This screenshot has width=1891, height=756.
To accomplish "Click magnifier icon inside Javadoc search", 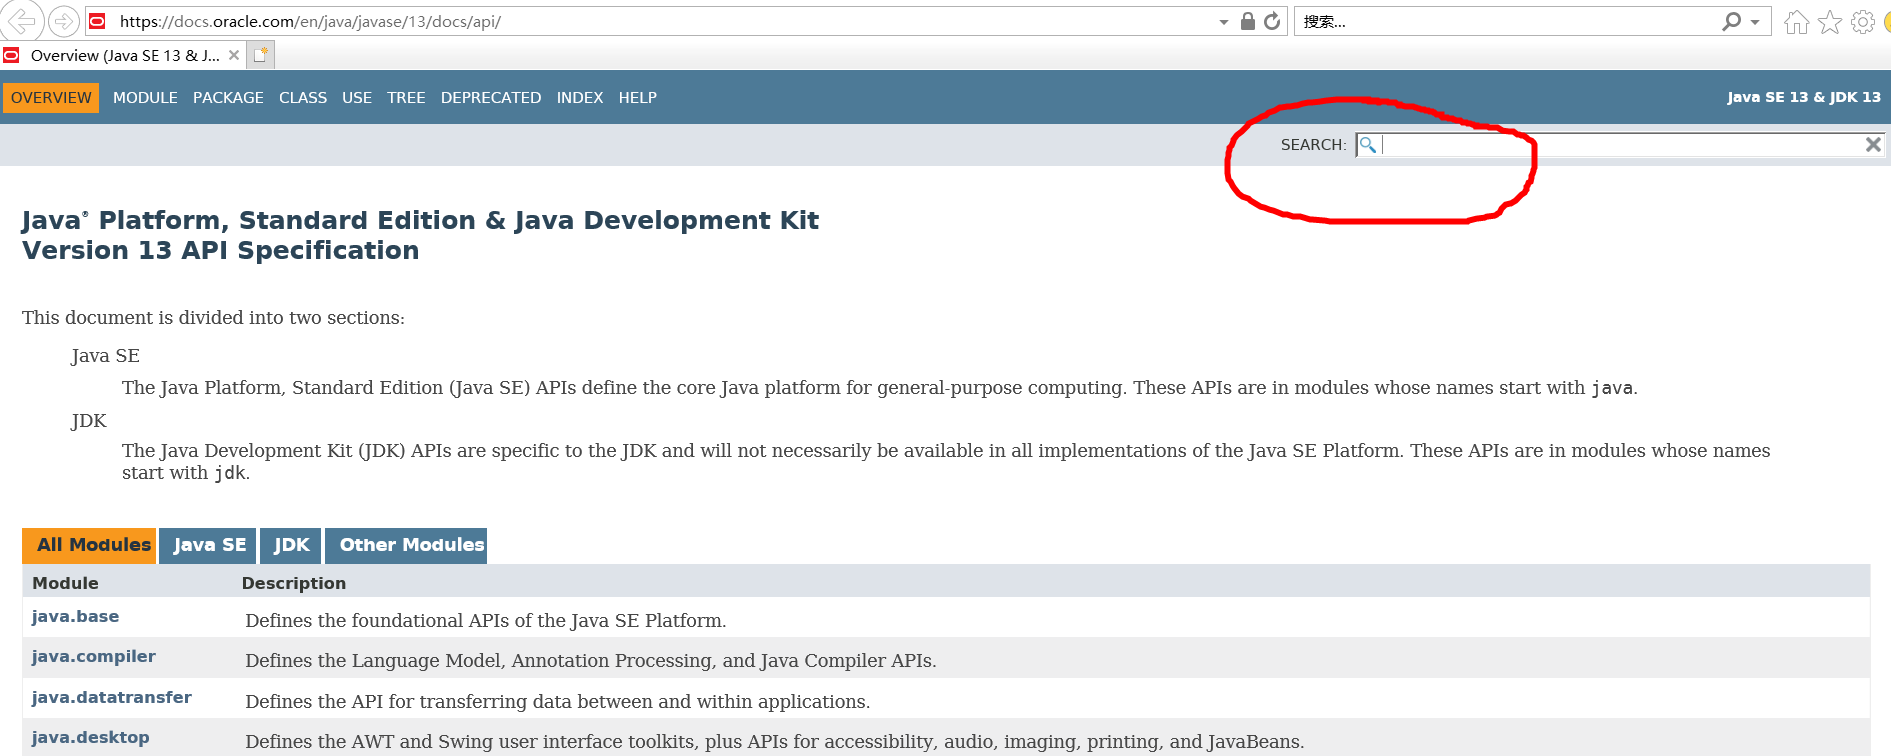I will (x=1367, y=145).
